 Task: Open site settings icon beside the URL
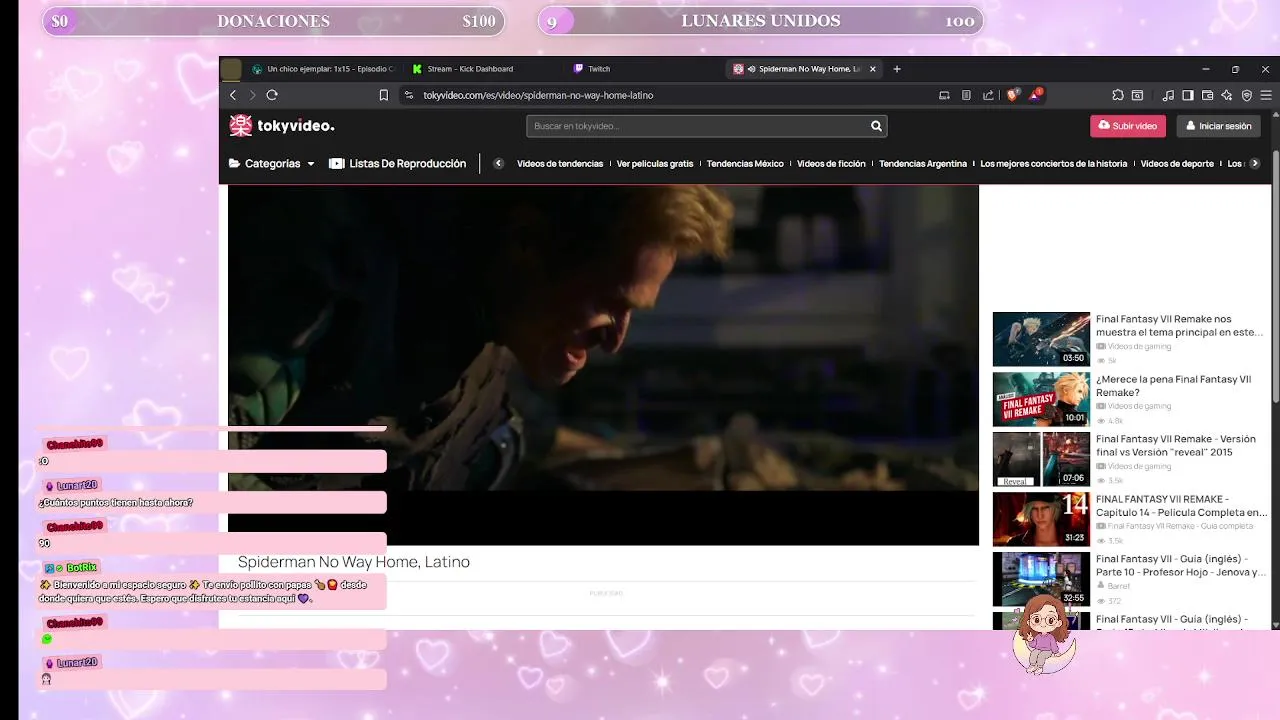[408, 95]
